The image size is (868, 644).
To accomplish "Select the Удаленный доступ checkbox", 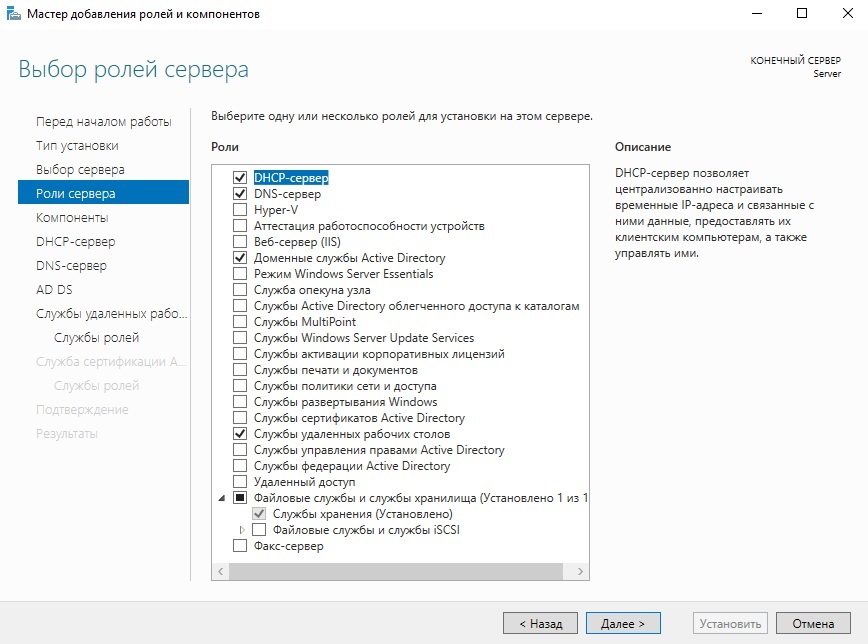I will coord(239,482).
